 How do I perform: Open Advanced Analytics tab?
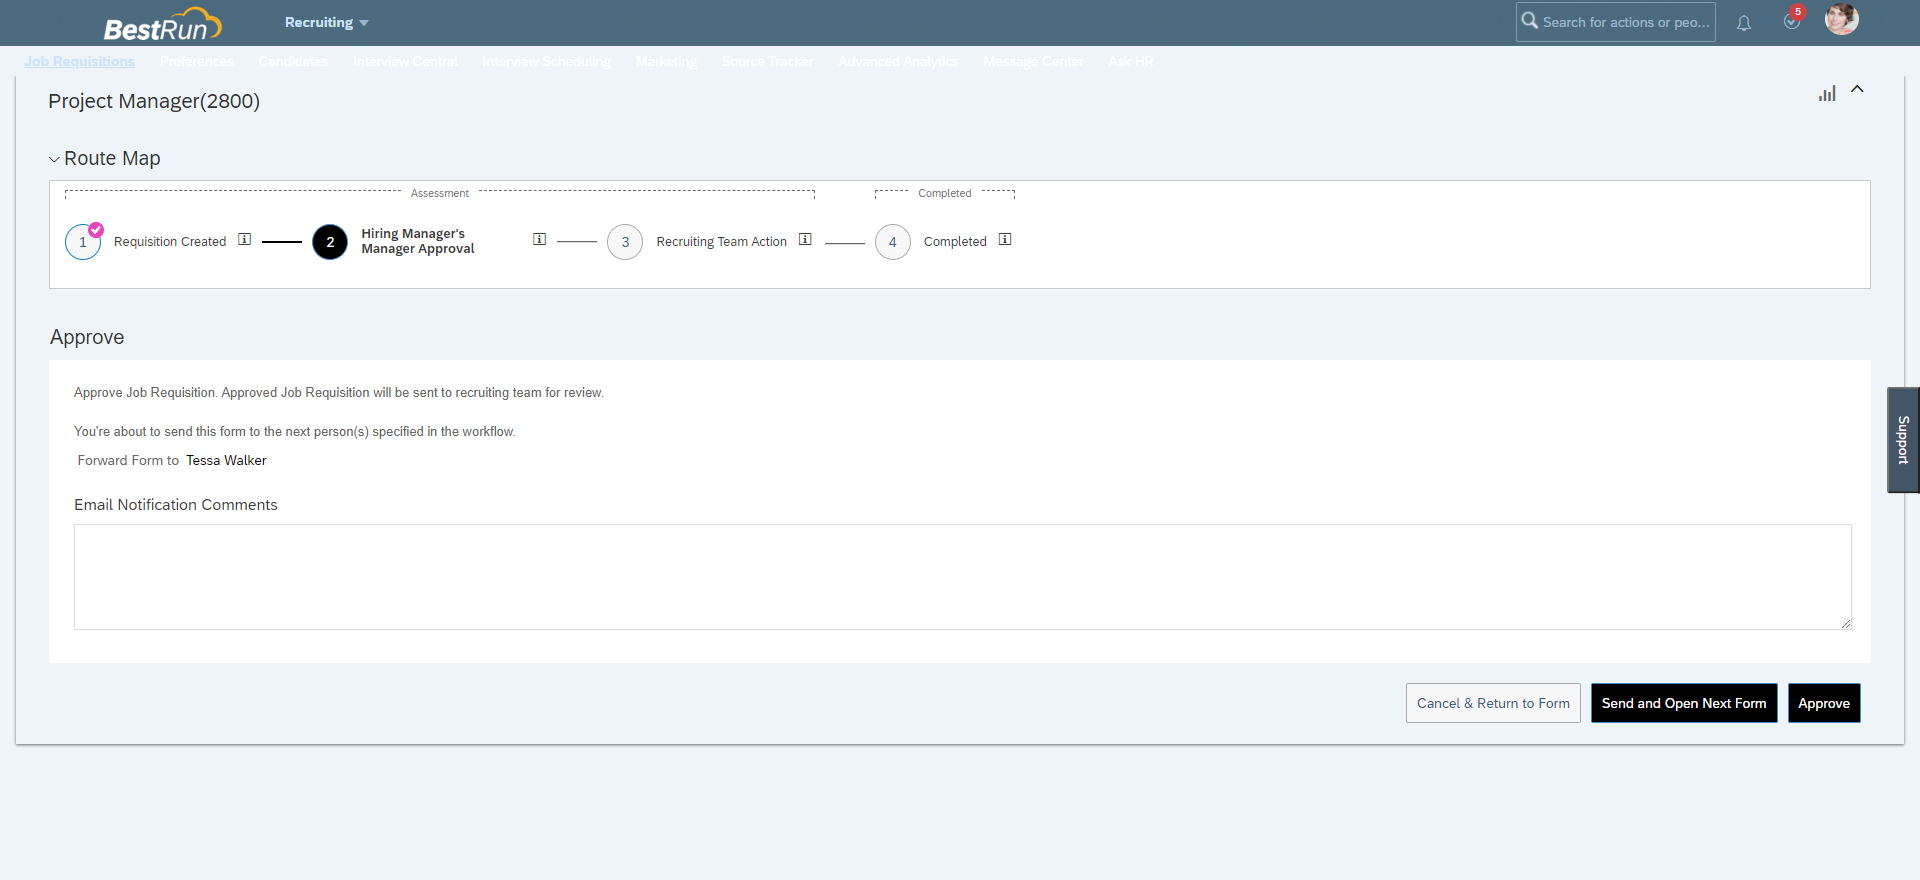898,61
